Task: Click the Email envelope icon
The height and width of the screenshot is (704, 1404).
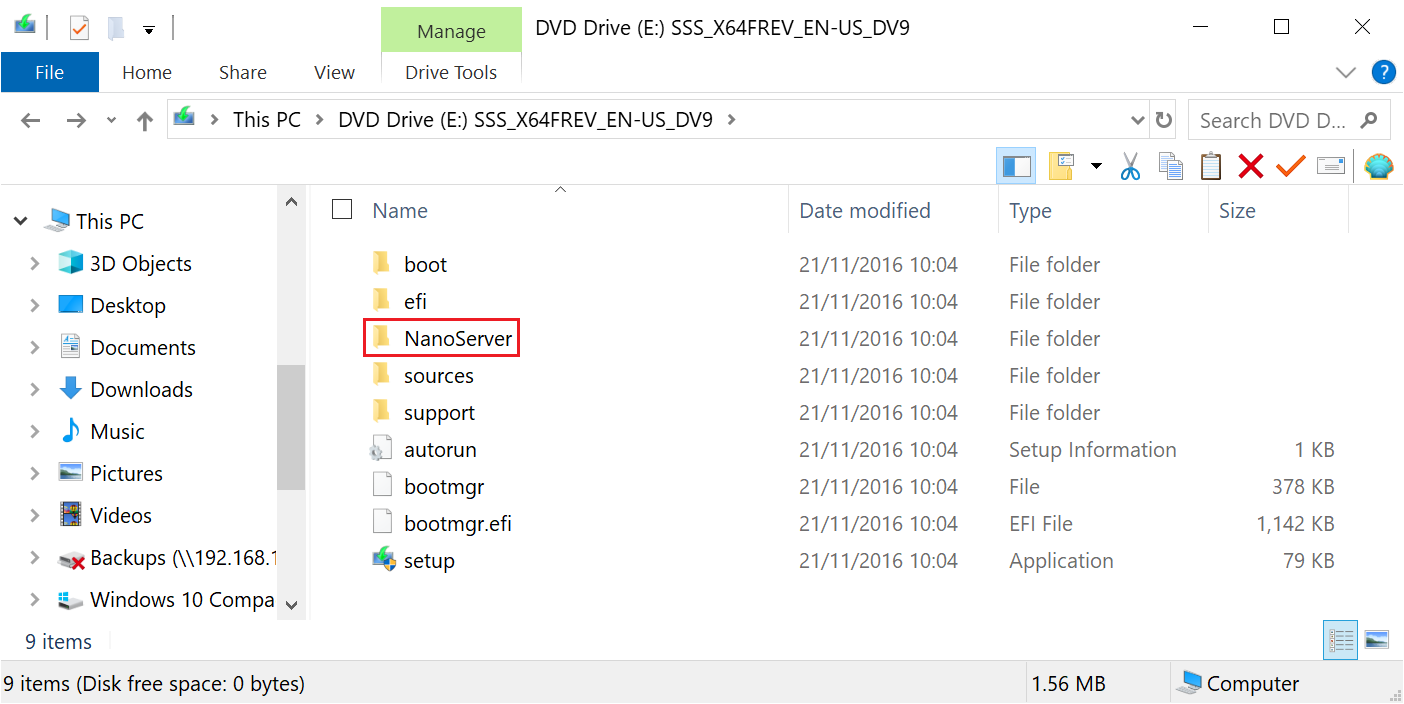Action: tap(1330, 166)
